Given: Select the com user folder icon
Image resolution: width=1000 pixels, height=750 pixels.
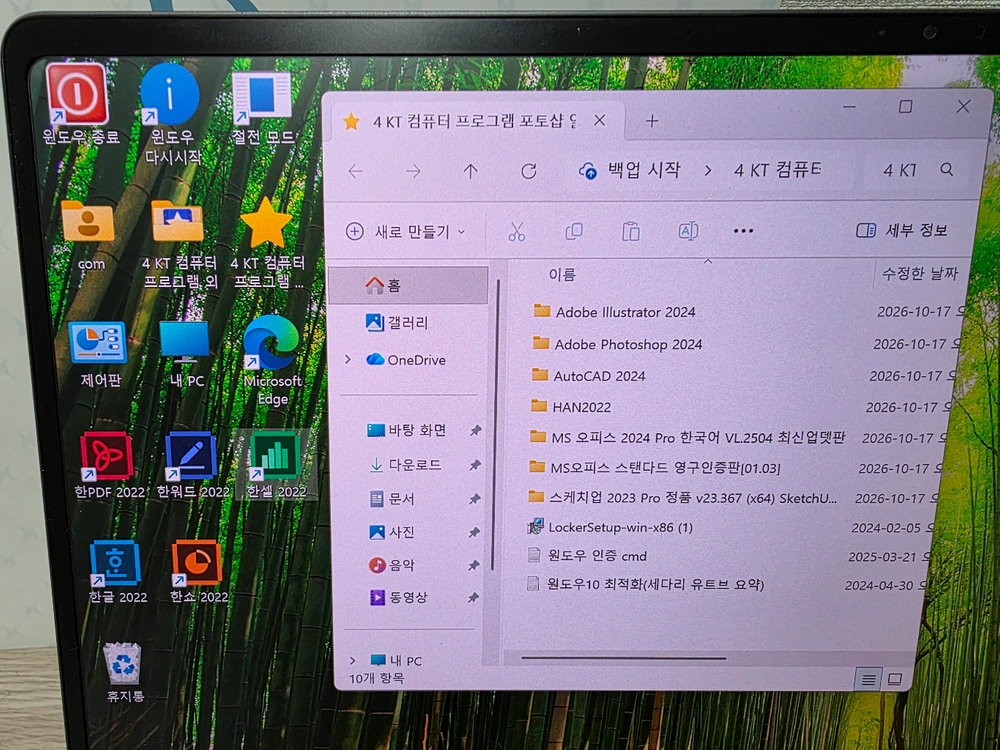Looking at the screenshot, I should (88, 221).
